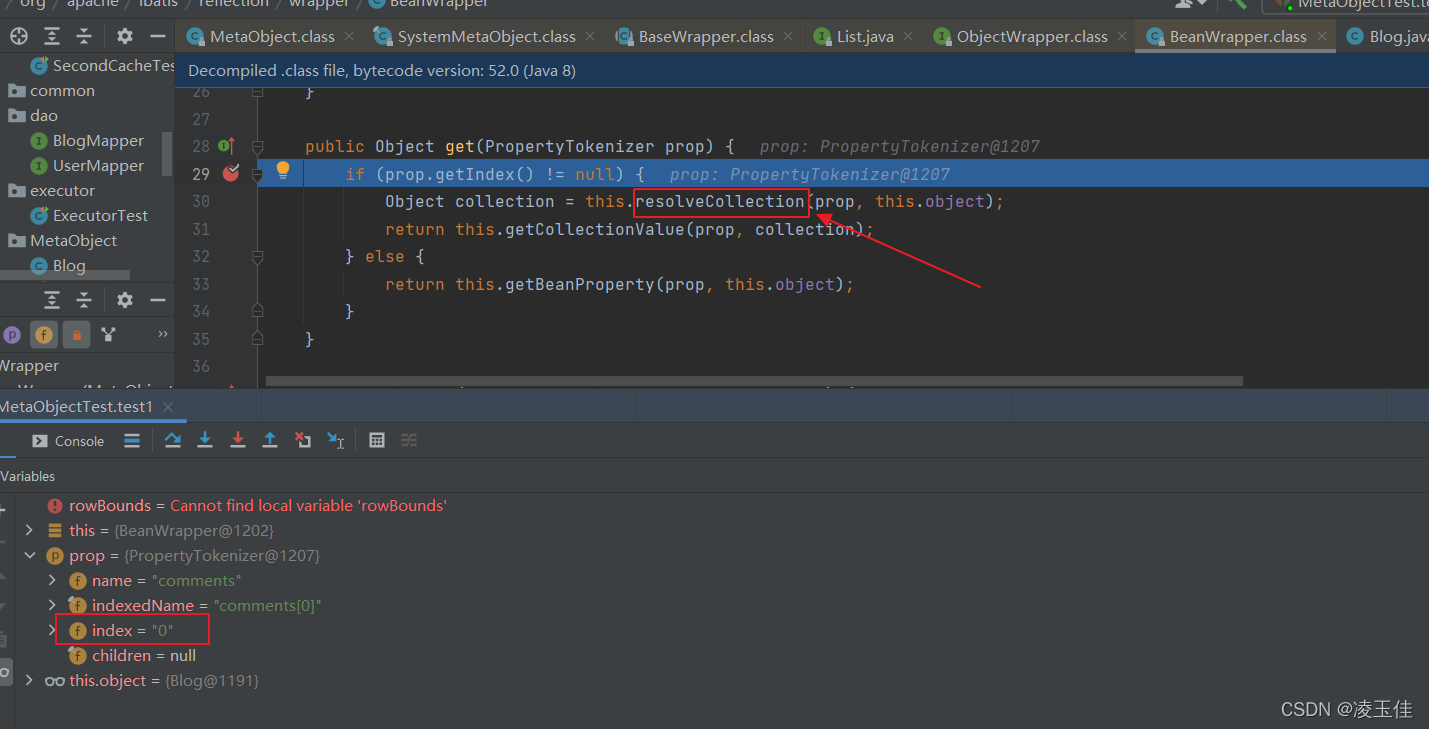Click the editor horizontal scrollbar
This screenshot has height=729, width=1429.
(x=754, y=381)
